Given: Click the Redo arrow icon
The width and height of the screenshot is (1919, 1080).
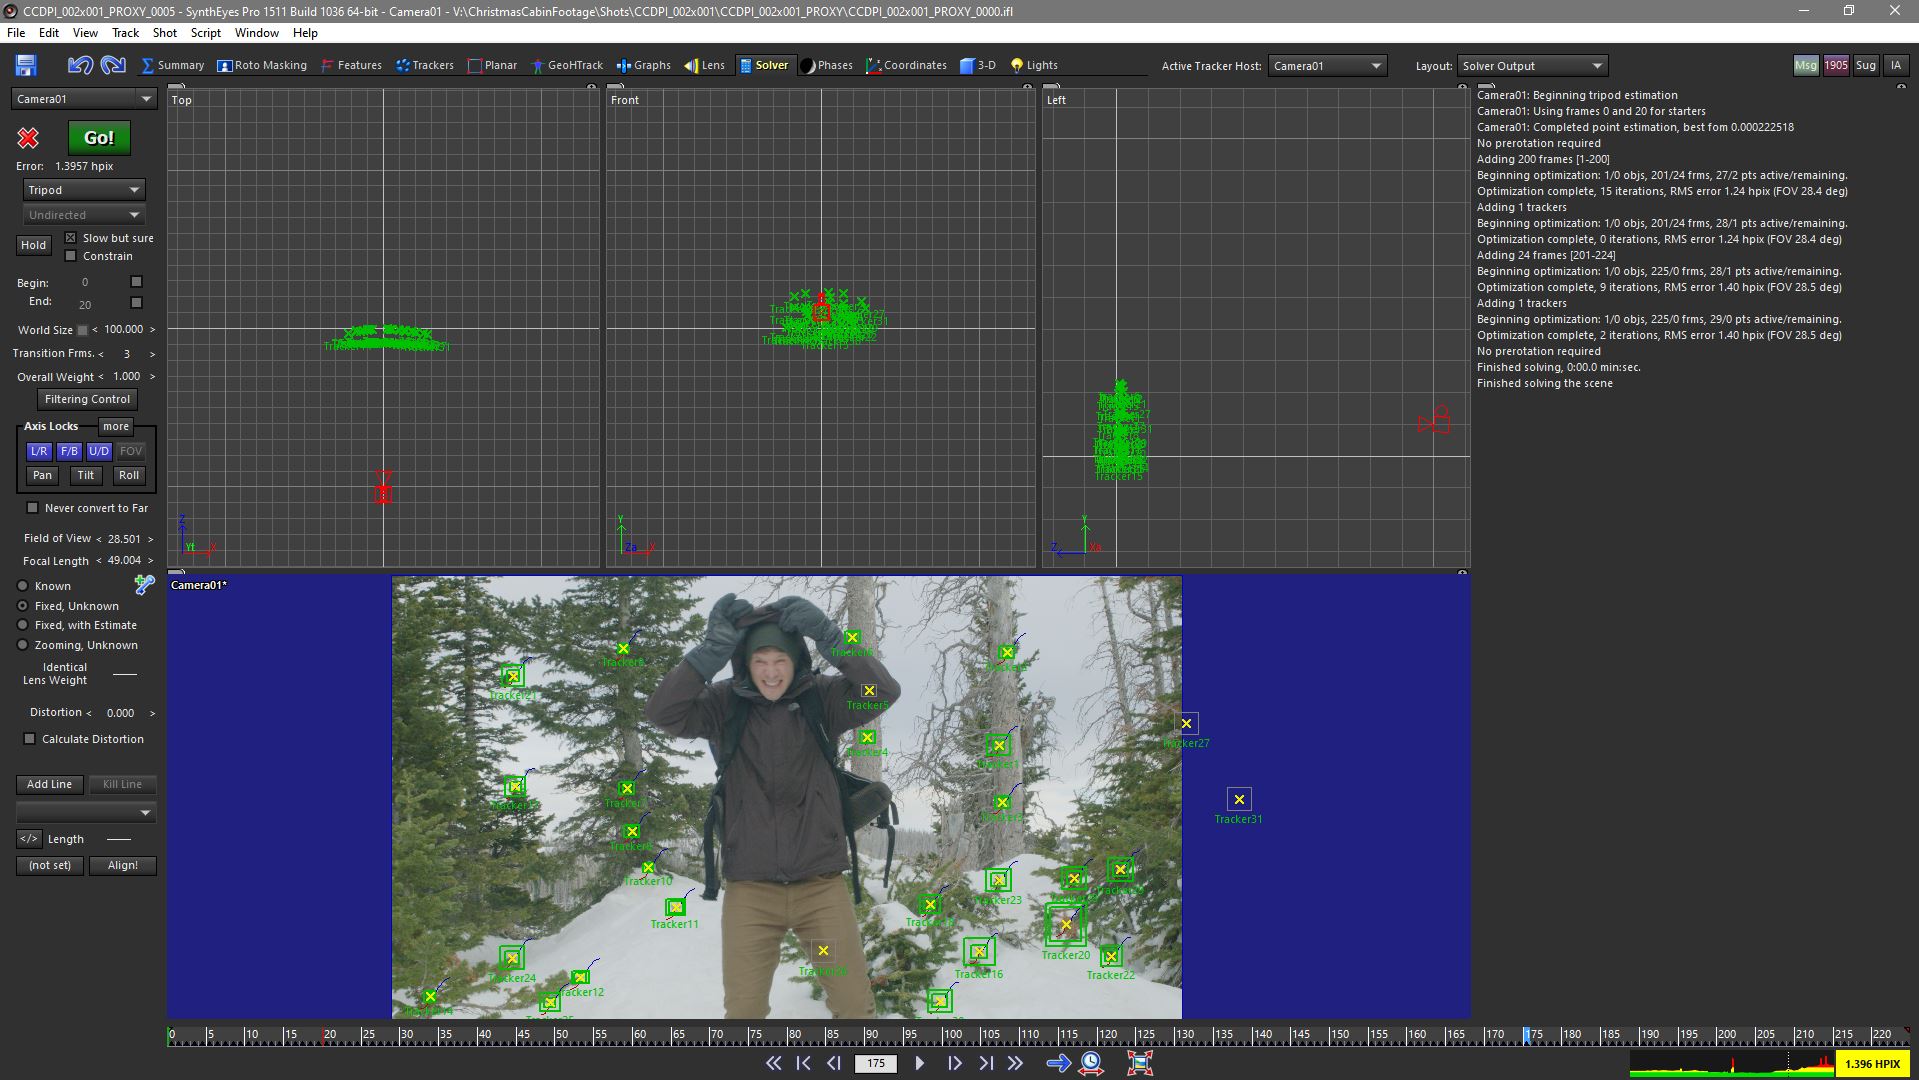Looking at the screenshot, I should (x=114, y=66).
